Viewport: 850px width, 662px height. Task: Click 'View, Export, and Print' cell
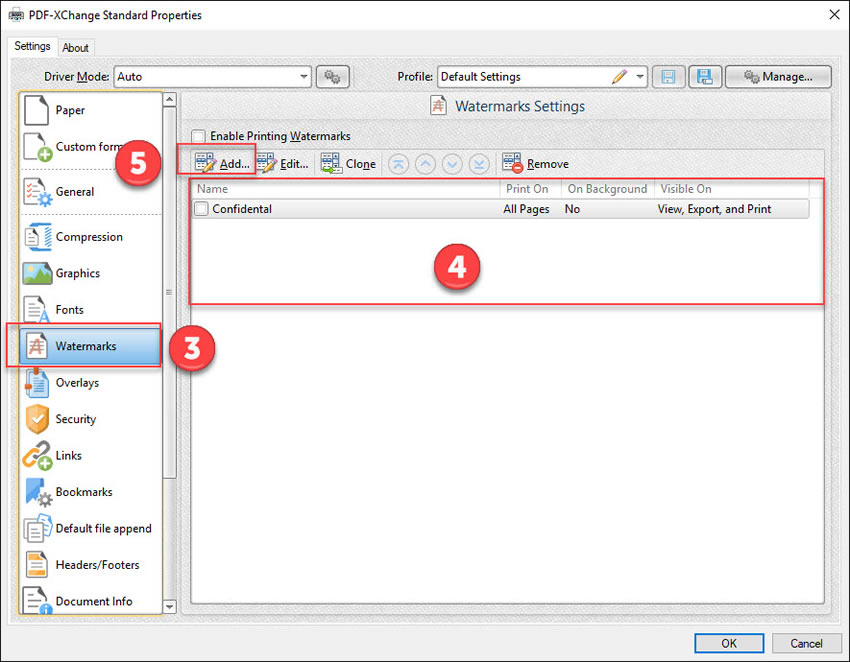tap(714, 209)
